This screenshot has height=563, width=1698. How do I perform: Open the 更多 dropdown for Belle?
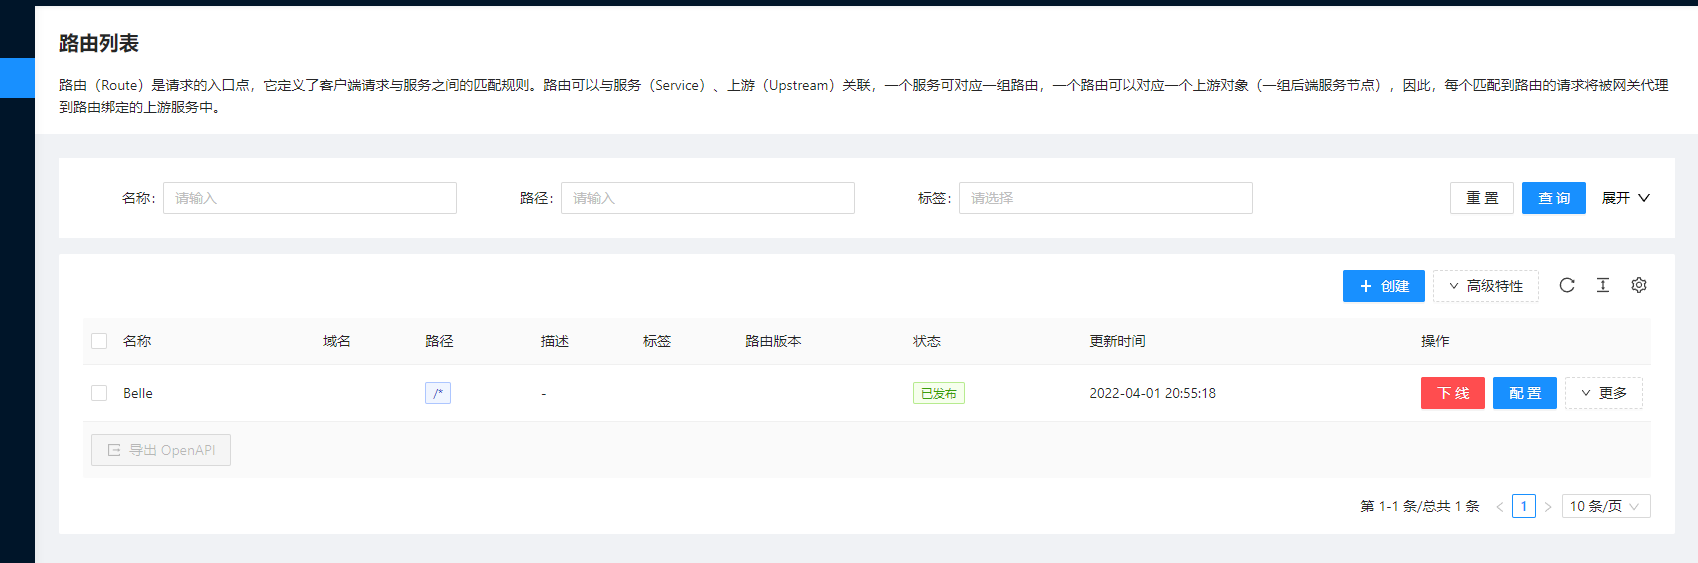click(x=1603, y=393)
